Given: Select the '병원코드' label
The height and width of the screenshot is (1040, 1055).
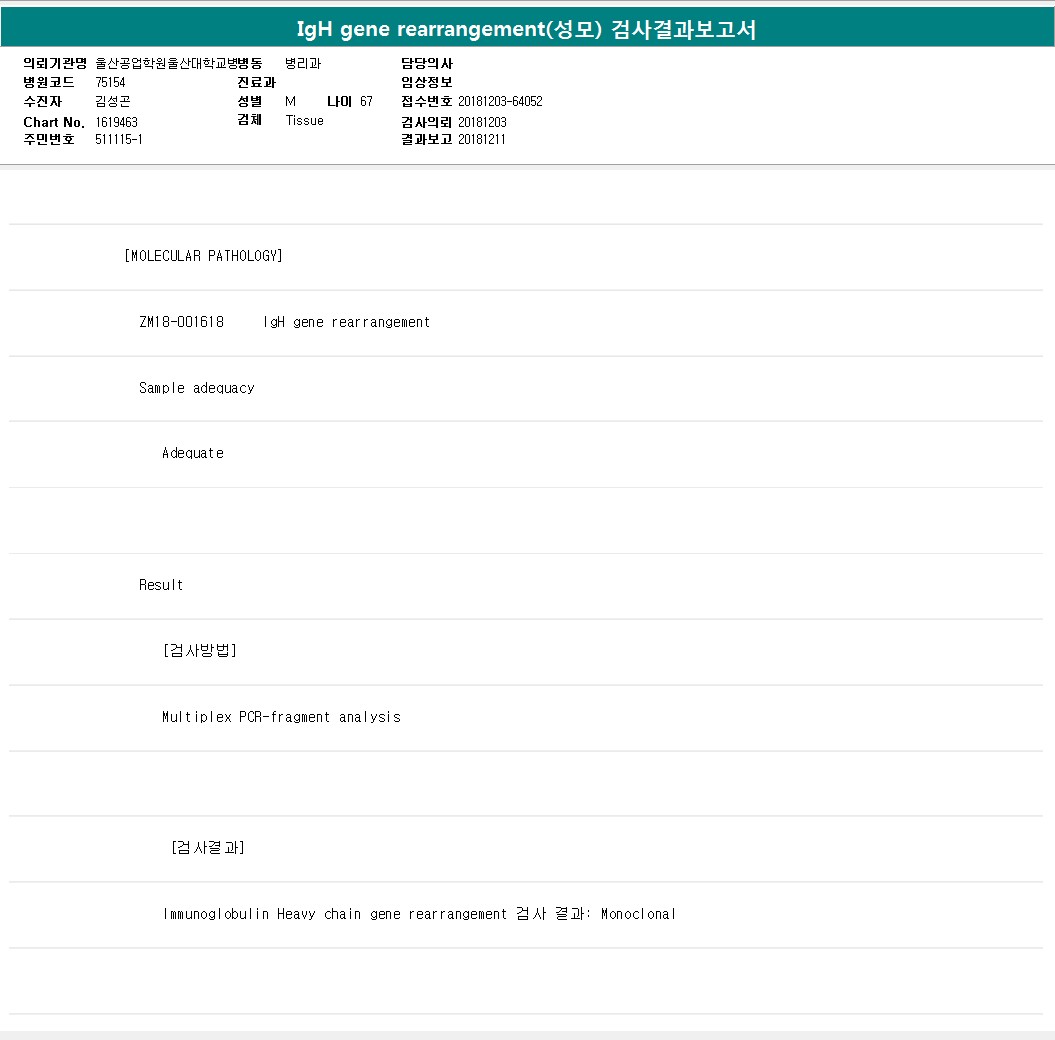Looking at the screenshot, I should click(x=48, y=82).
